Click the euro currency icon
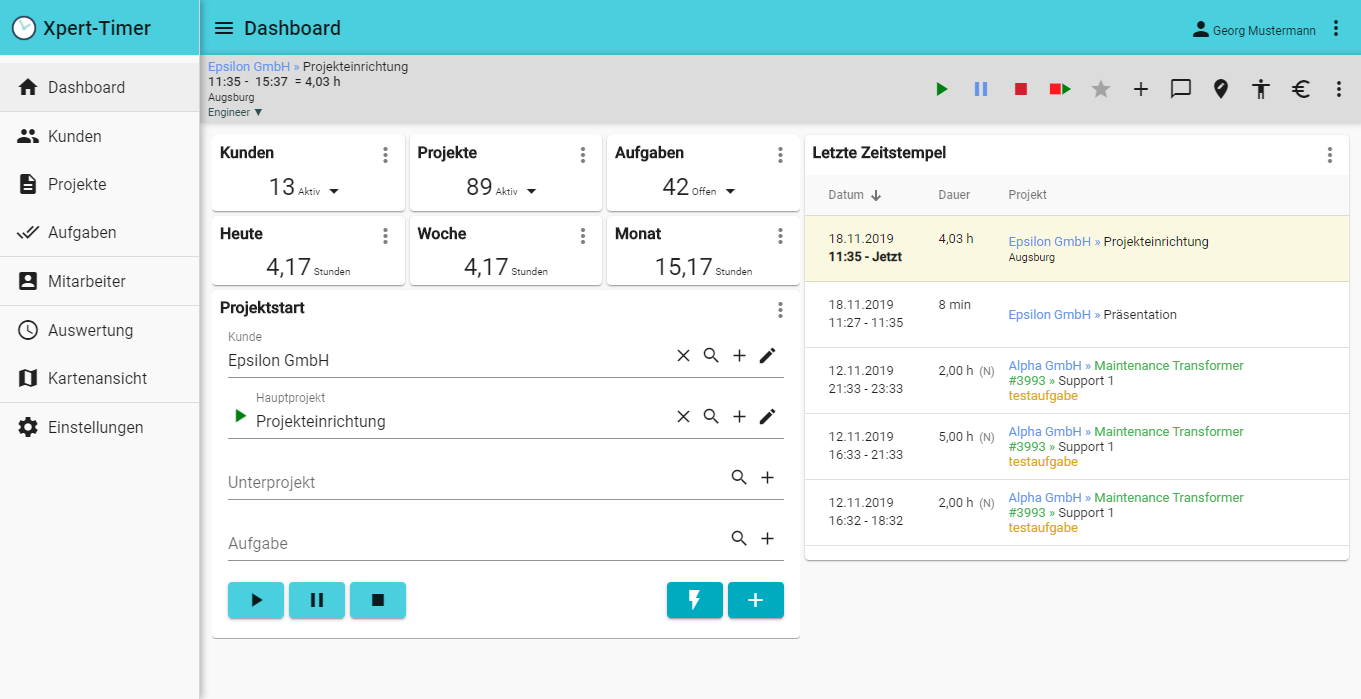The height and width of the screenshot is (699, 1361). [1300, 89]
